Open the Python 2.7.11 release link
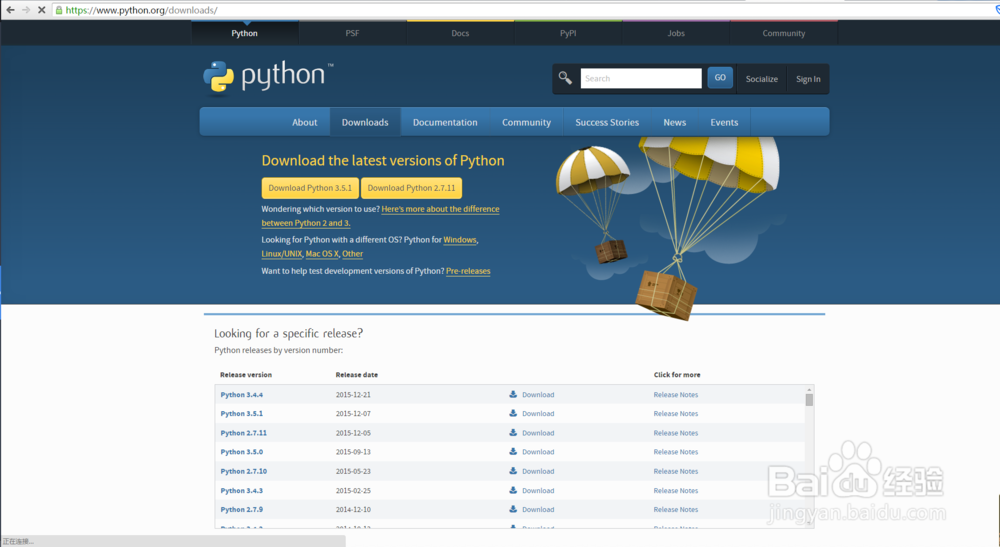 (x=244, y=433)
